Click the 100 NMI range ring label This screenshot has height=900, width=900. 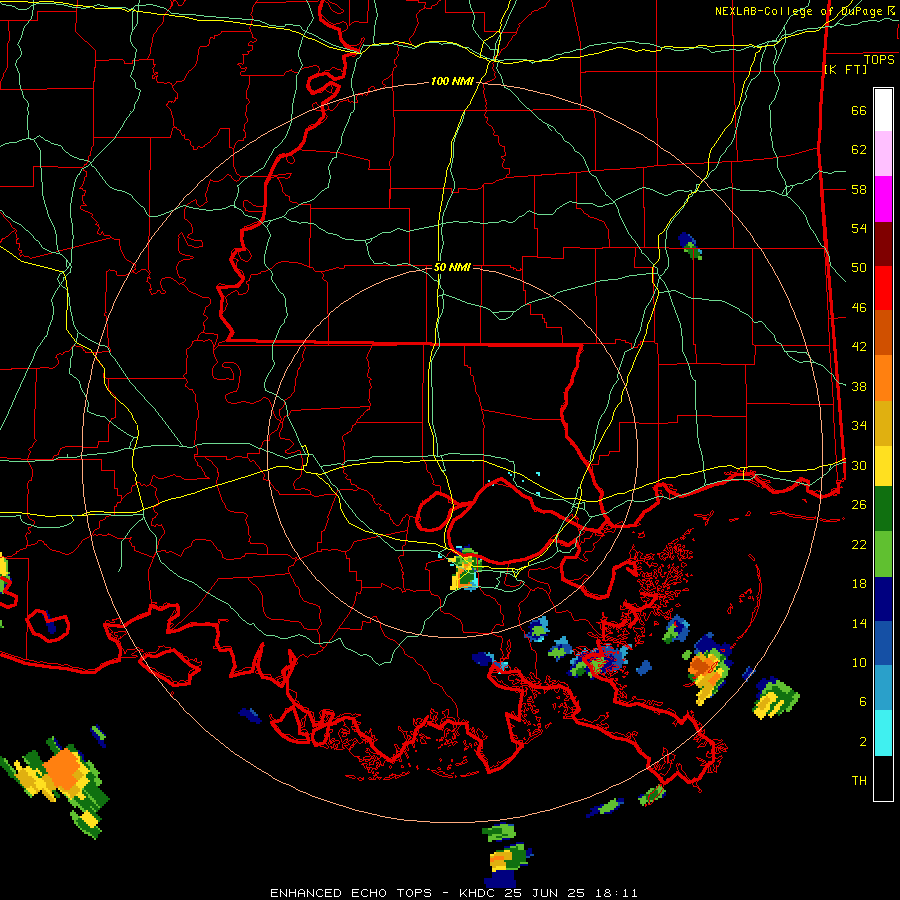(452, 82)
